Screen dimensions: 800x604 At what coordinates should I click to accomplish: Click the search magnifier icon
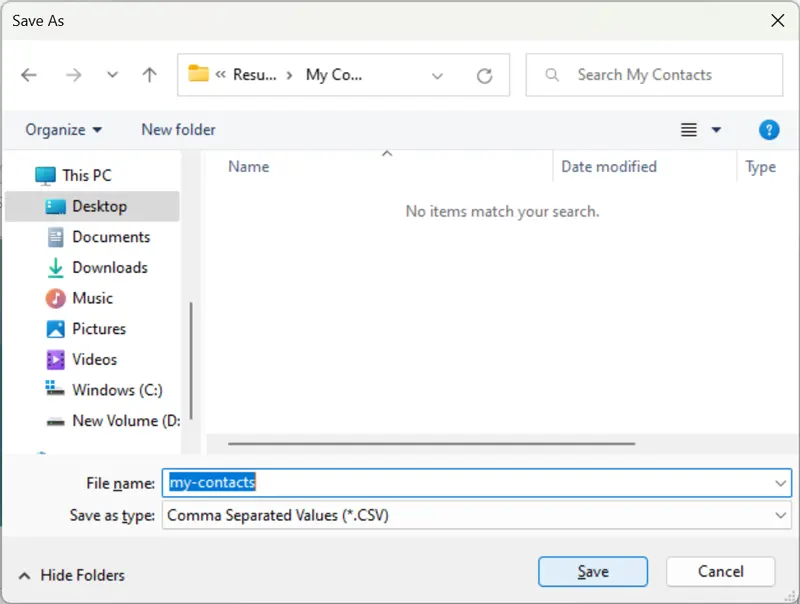[552, 75]
